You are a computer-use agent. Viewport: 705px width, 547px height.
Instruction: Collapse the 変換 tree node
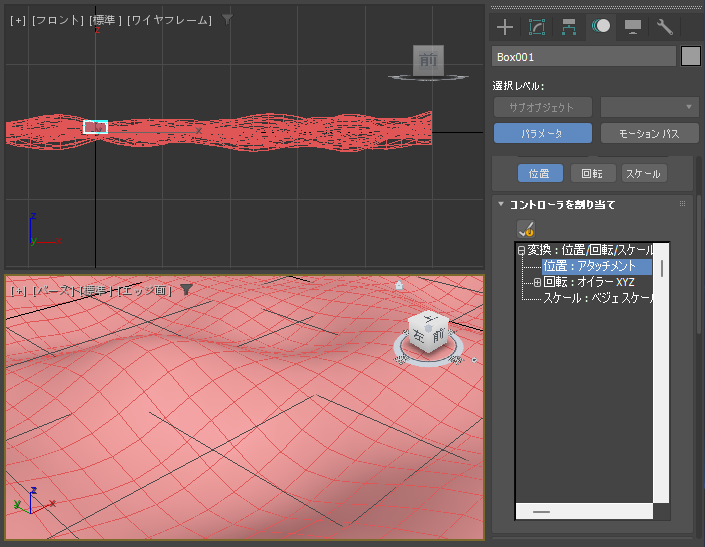[522, 250]
